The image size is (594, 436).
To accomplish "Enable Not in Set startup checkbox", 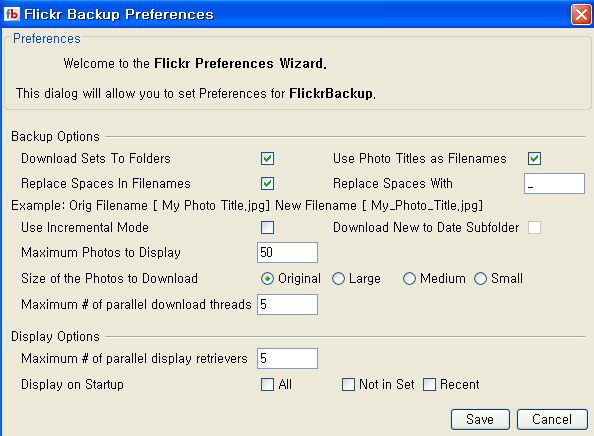I will pos(348,384).
